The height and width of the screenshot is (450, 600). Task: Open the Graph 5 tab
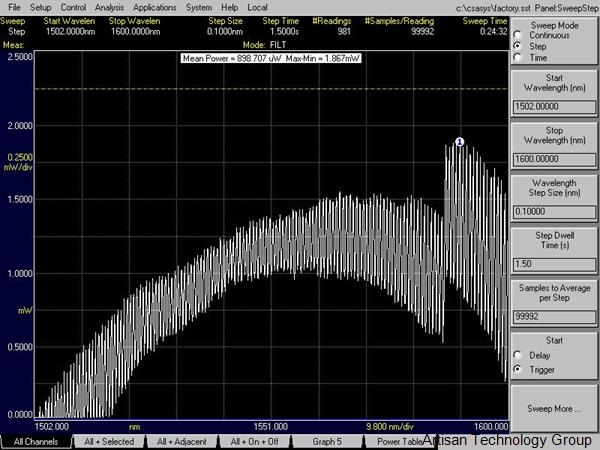(x=327, y=441)
